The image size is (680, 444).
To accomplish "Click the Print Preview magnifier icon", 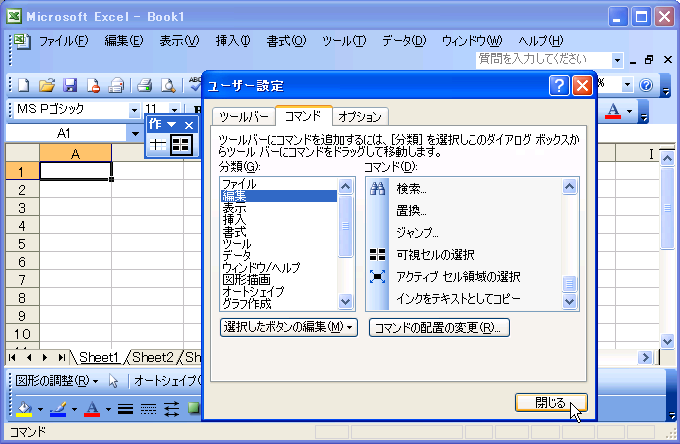I will 168,85.
